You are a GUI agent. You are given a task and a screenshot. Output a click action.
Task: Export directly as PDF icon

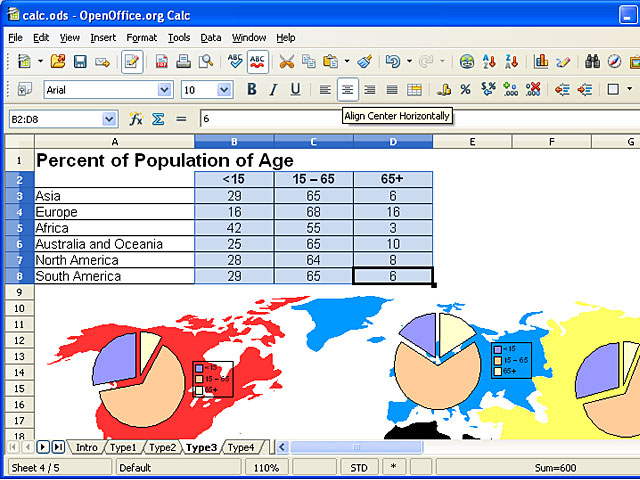[x=162, y=62]
